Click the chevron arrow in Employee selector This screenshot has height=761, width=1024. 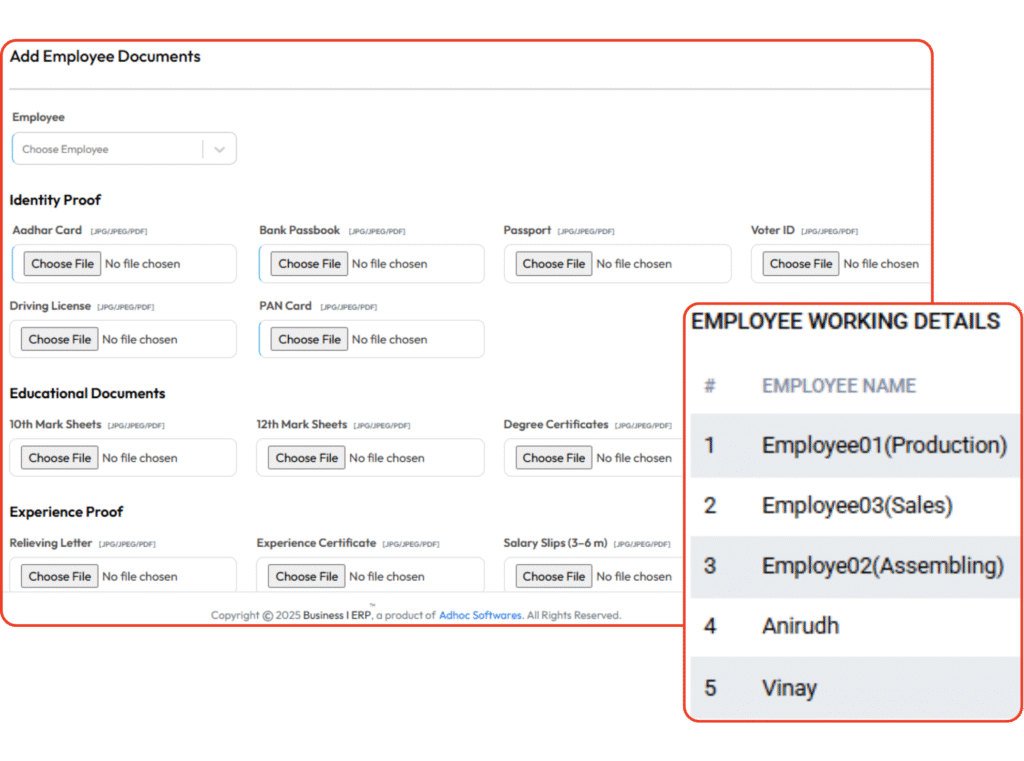pos(219,149)
